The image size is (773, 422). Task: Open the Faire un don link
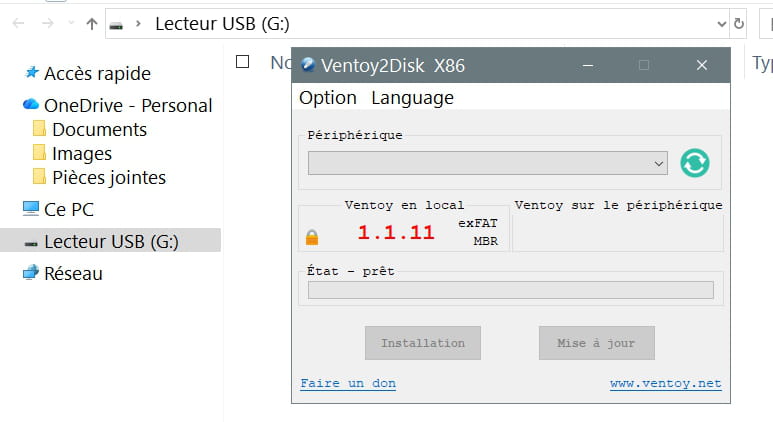(x=348, y=384)
